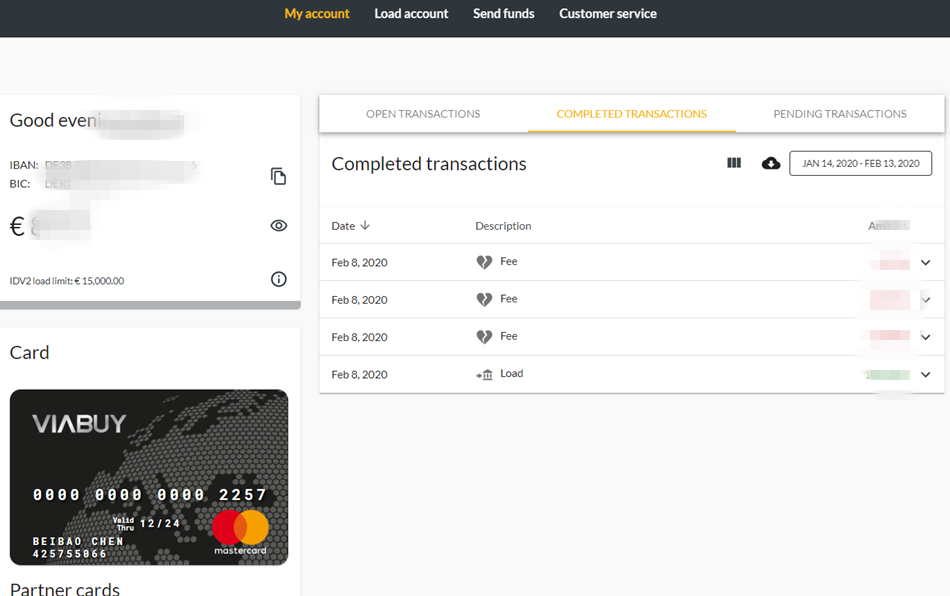Download transactions using the cloud icon
This screenshot has width=950, height=596.
(771, 163)
